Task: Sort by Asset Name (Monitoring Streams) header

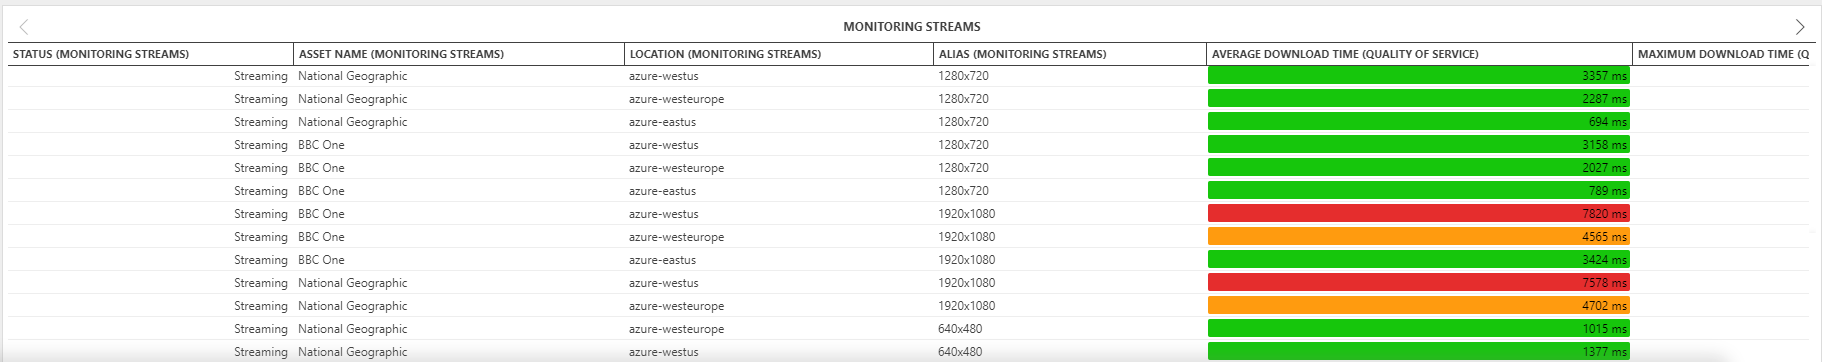Action: pyautogui.click(x=459, y=54)
